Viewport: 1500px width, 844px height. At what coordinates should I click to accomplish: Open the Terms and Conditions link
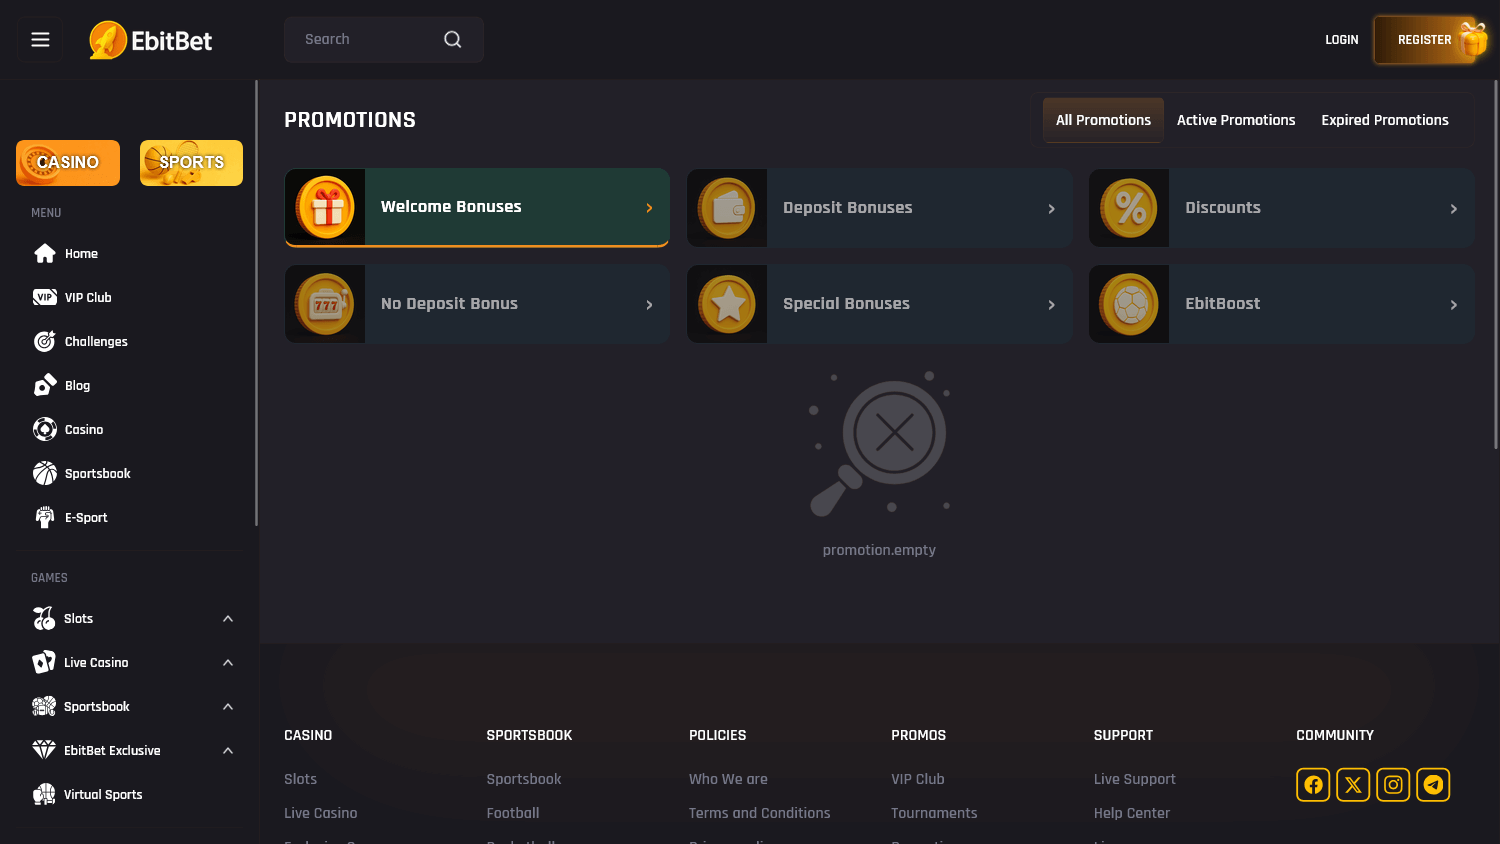[759, 813]
